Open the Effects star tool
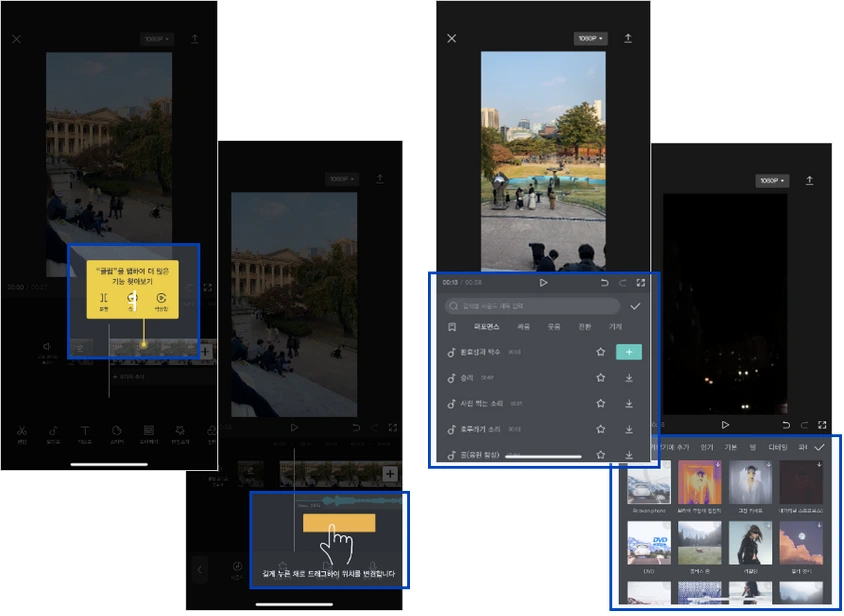Image resolution: width=844 pixels, height=616 pixels. (x=180, y=434)
